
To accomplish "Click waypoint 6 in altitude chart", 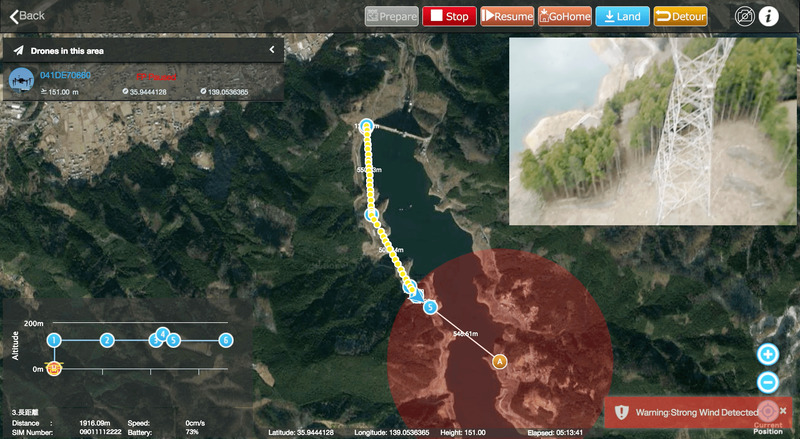I will click(226, 340).
